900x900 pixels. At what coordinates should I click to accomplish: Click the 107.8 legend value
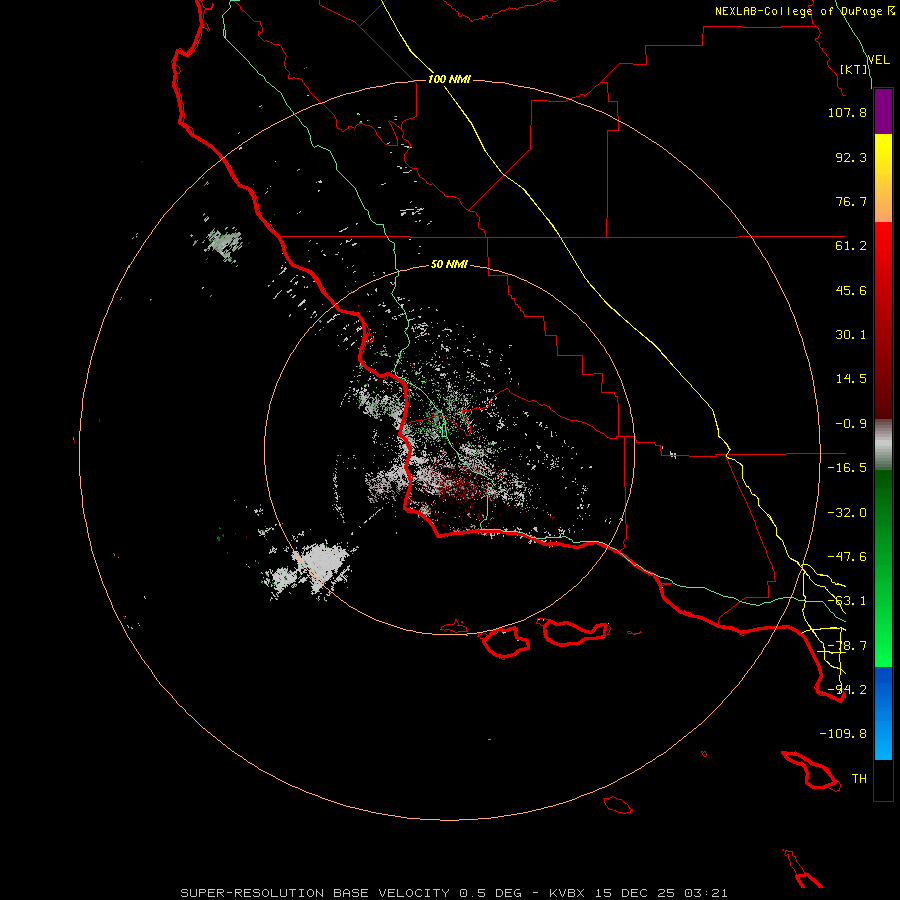tap(847, 112)
